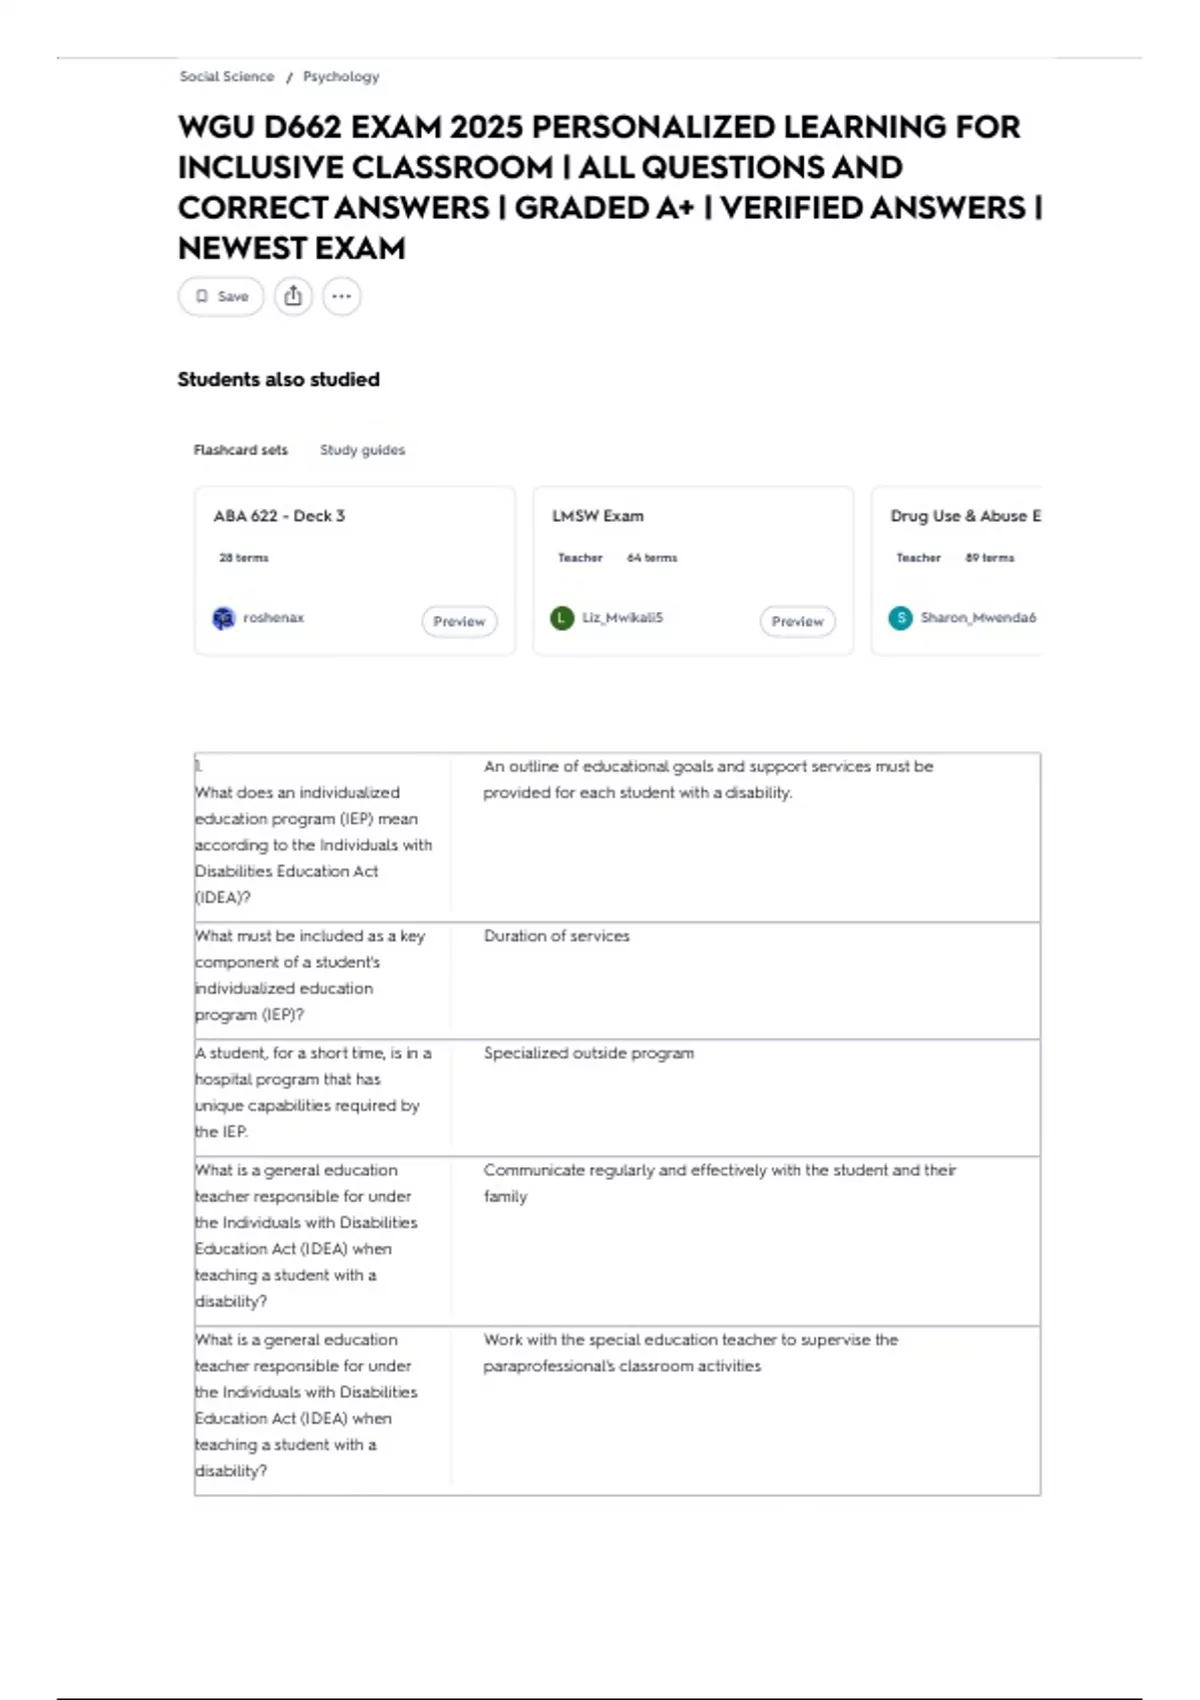This screenshot has width=1200, height=1700.
Task: Open the LMSW Exam card title
Action: pyautogui.click(x=598, y=516)
